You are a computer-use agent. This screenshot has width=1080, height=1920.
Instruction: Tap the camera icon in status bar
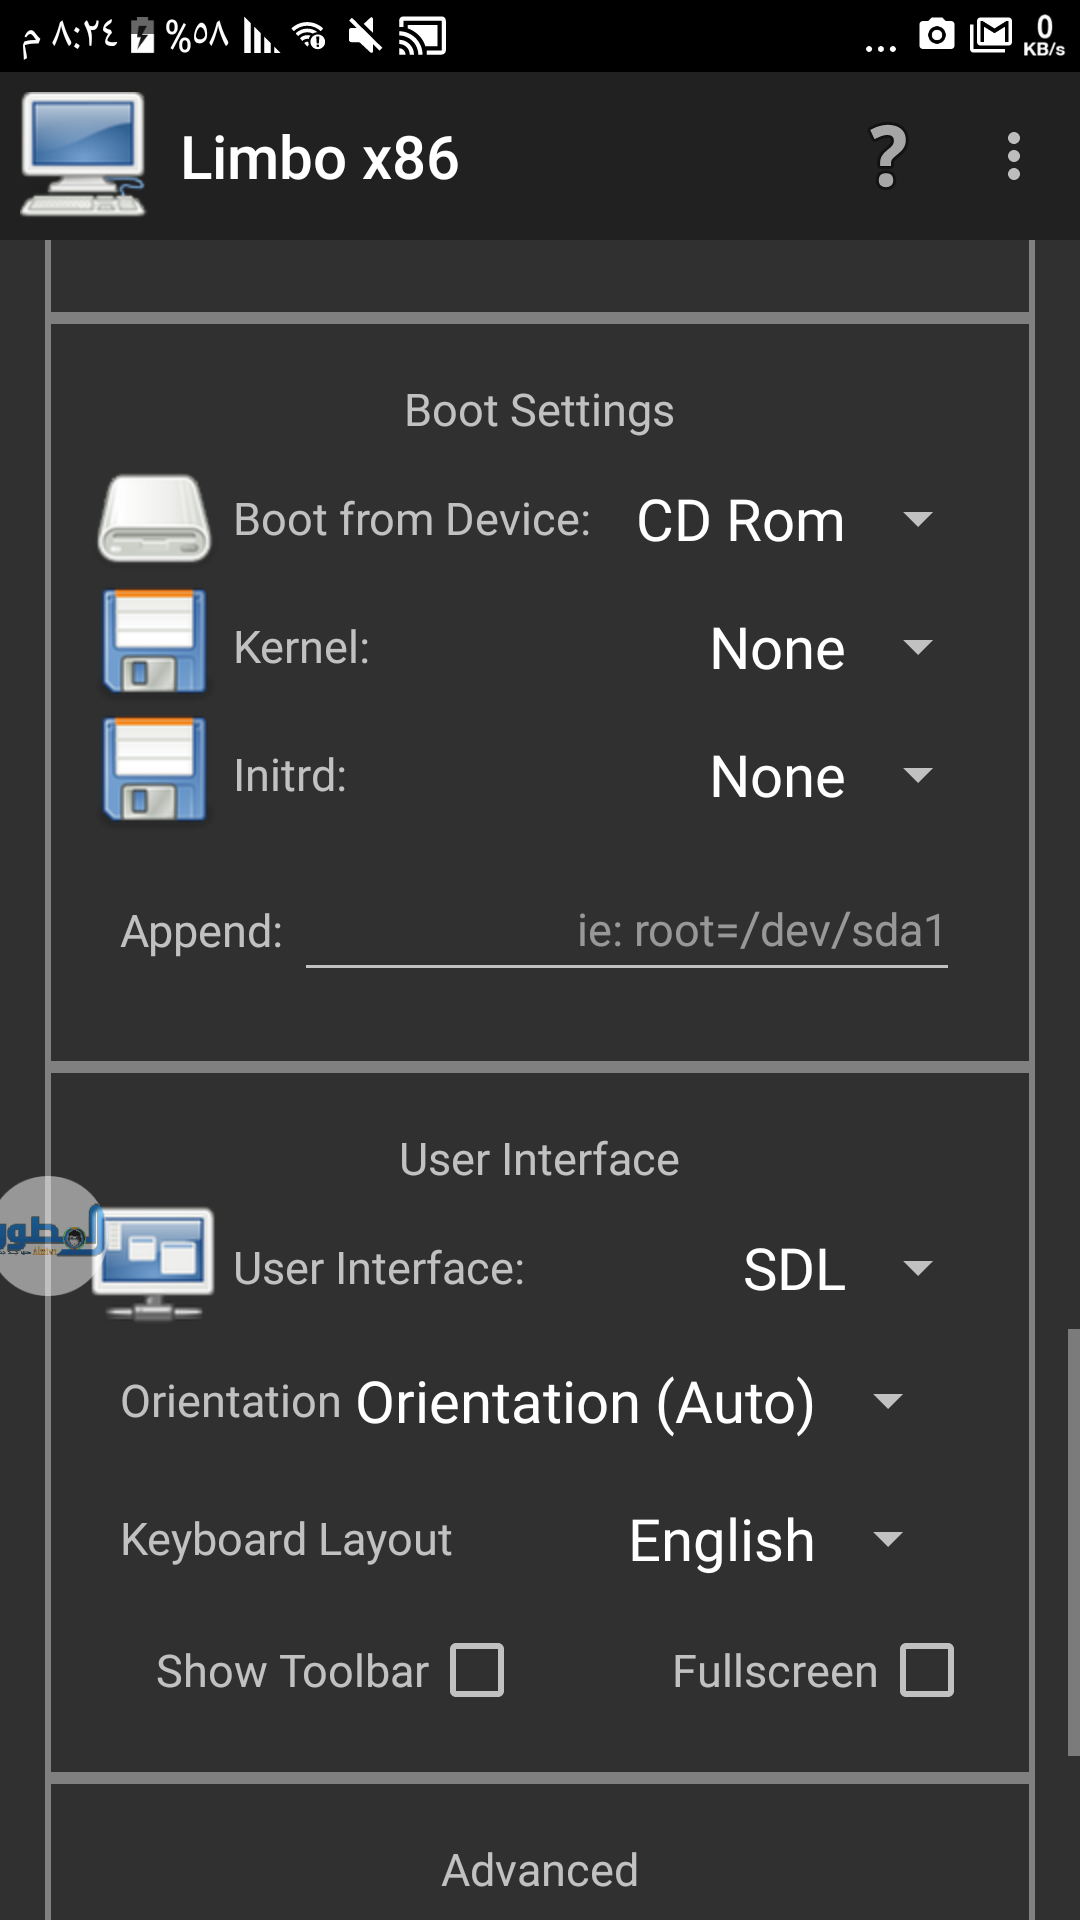pyautogui.click(x=936, y=35)
